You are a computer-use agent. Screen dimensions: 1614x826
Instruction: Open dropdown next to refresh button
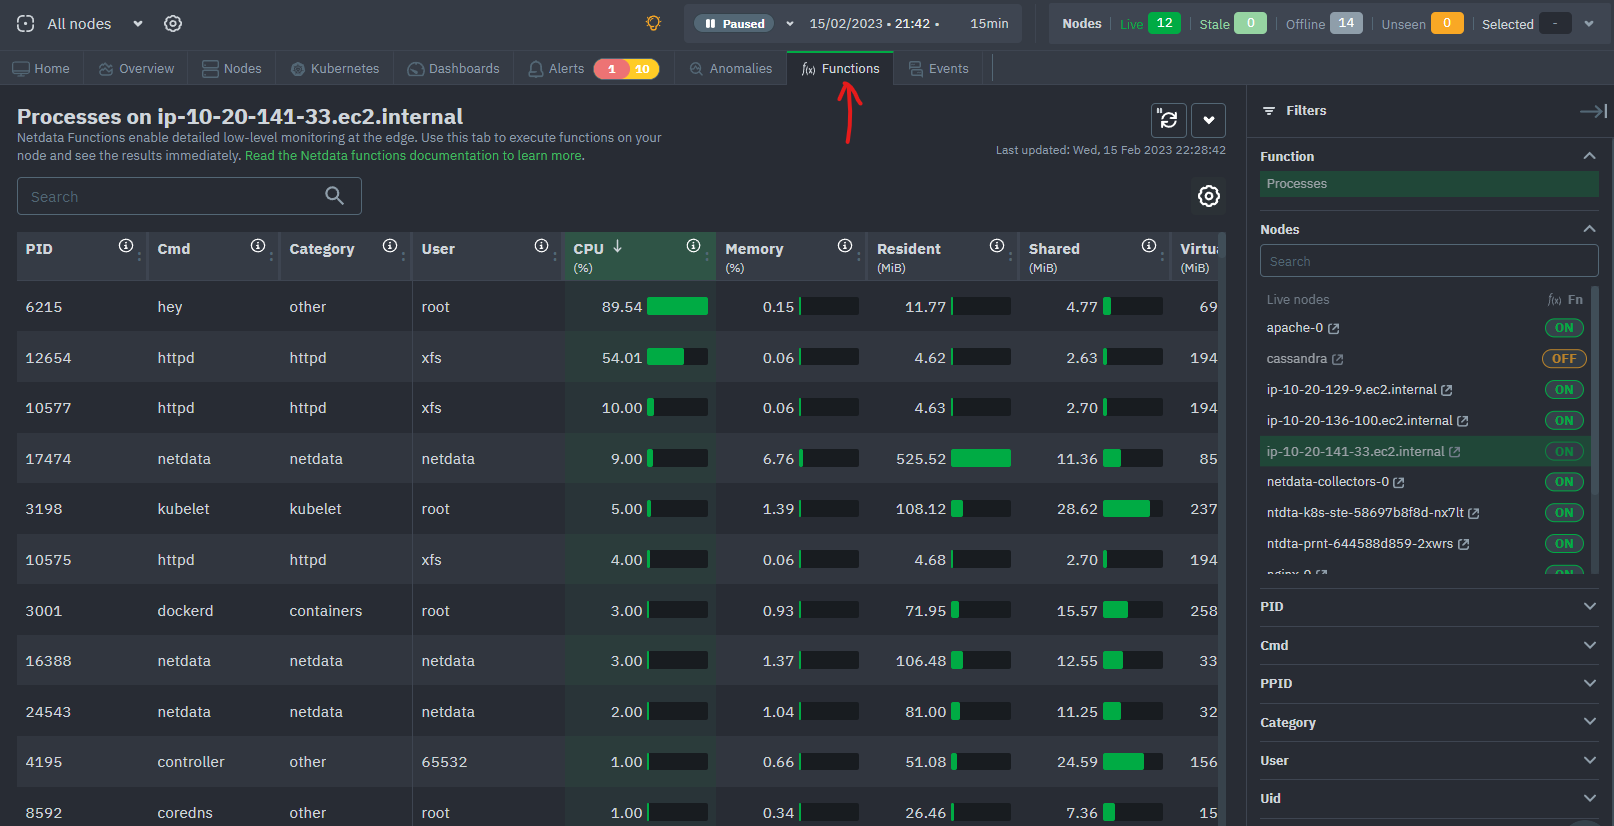[1208, 120]
